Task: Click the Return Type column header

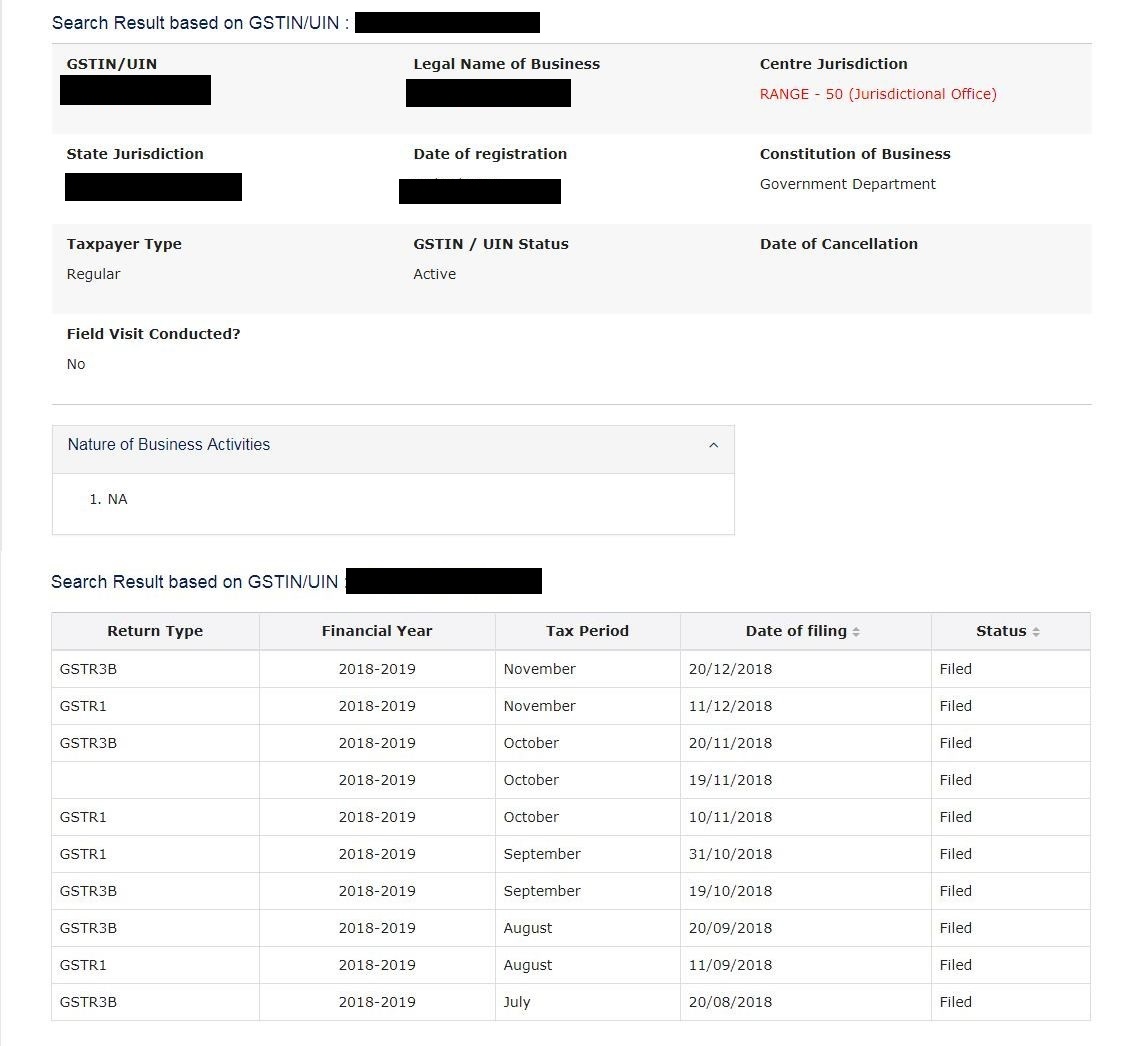Action: [155, 631]
